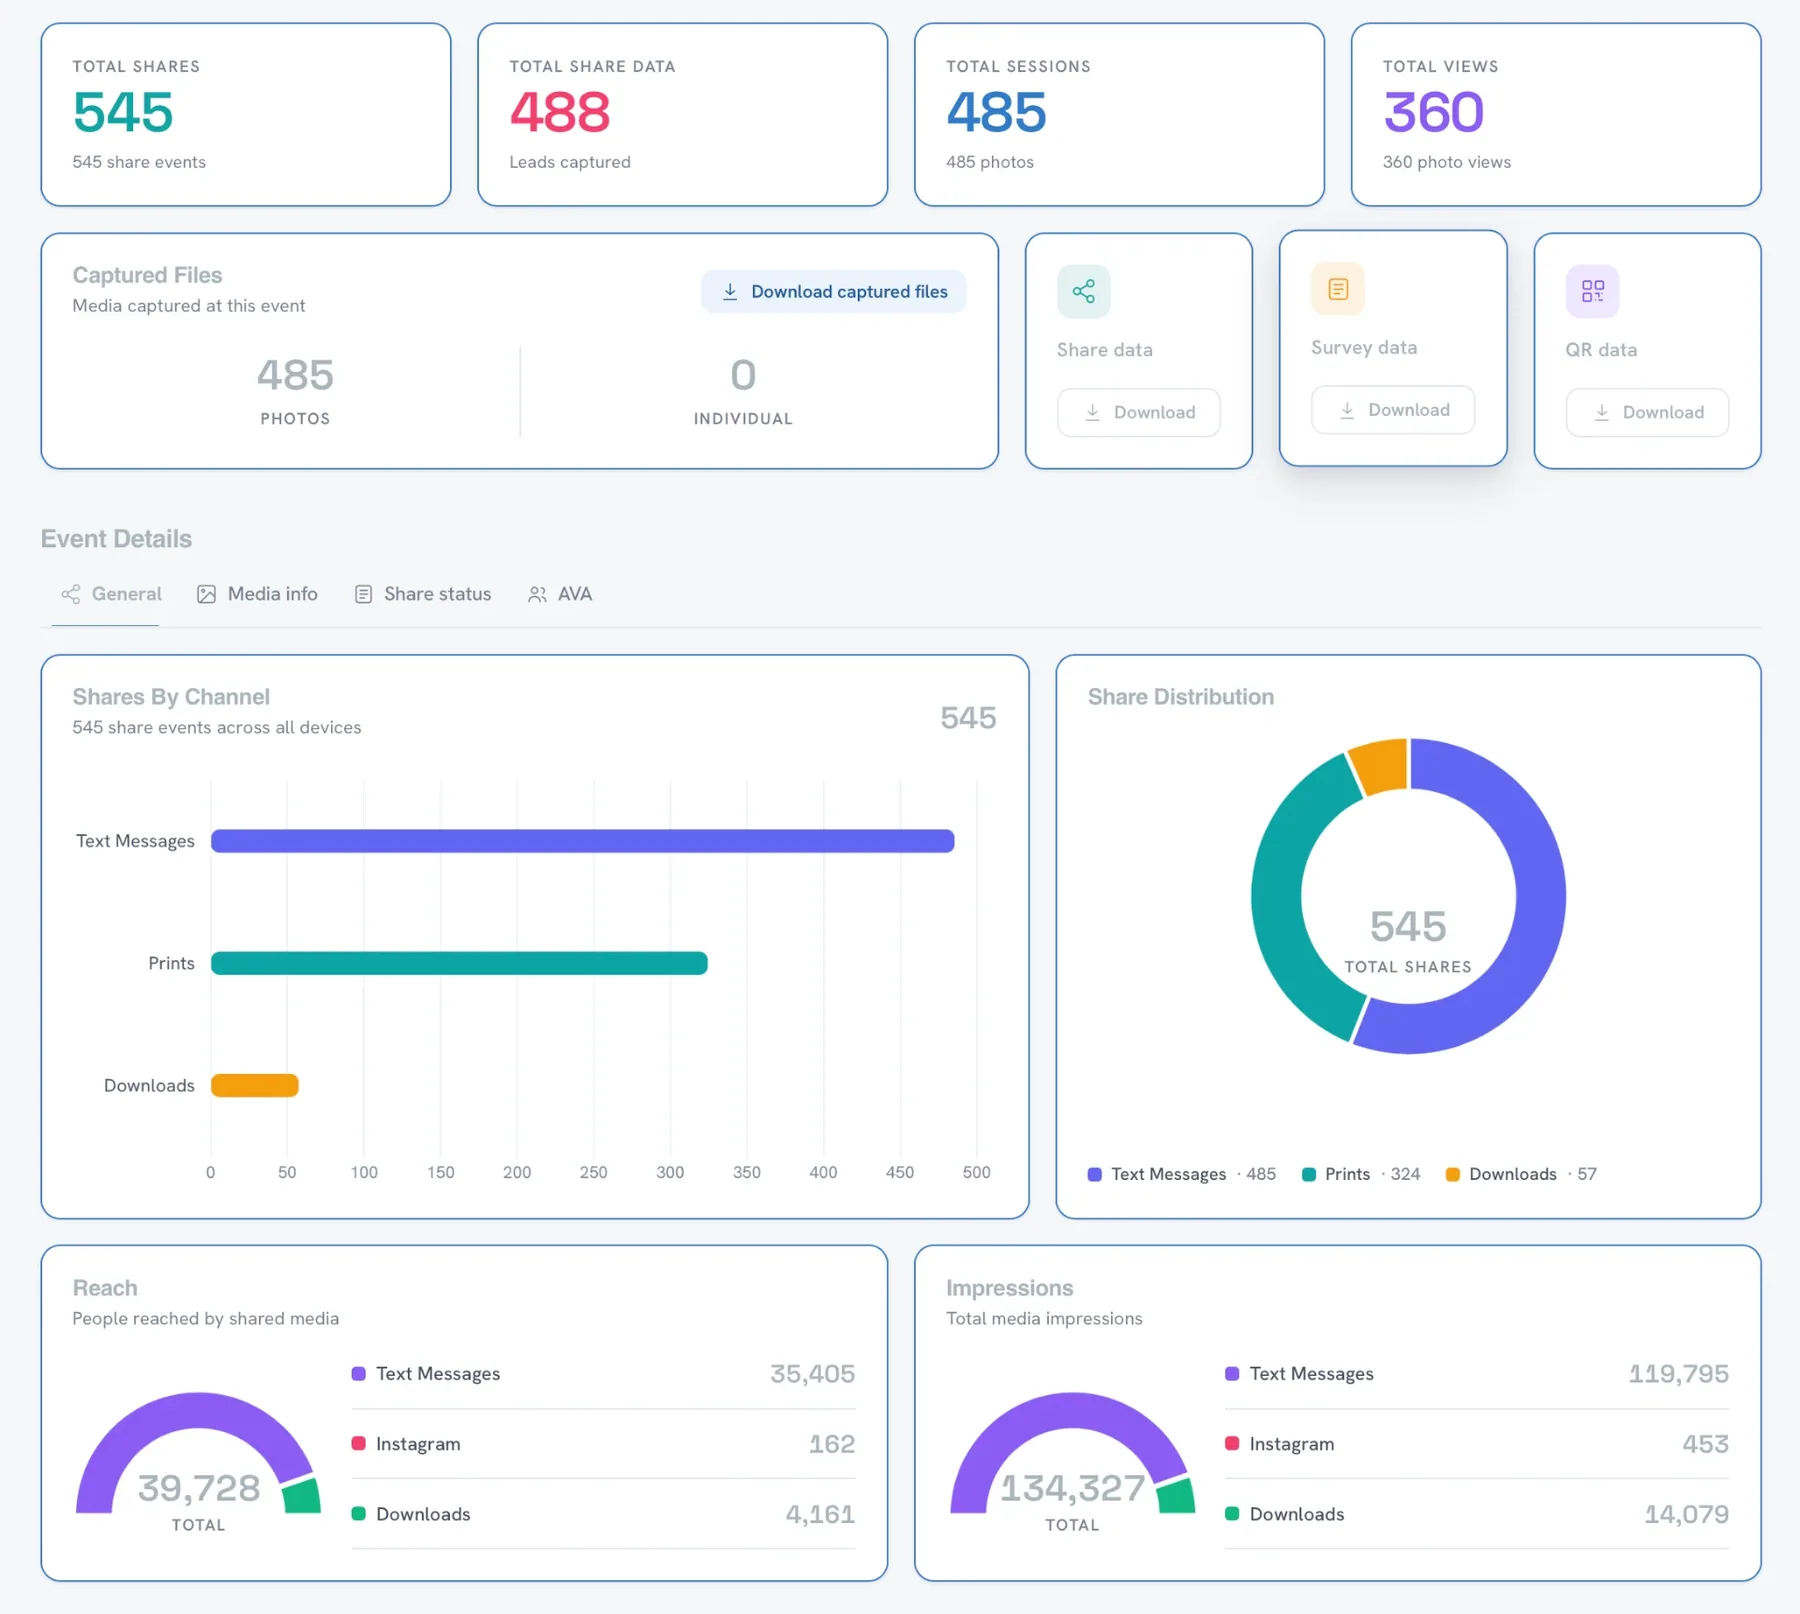The height and width of the screenshot is (1614, 1800).
Task: Click the AVA people icon
Action: click(537, 594)
